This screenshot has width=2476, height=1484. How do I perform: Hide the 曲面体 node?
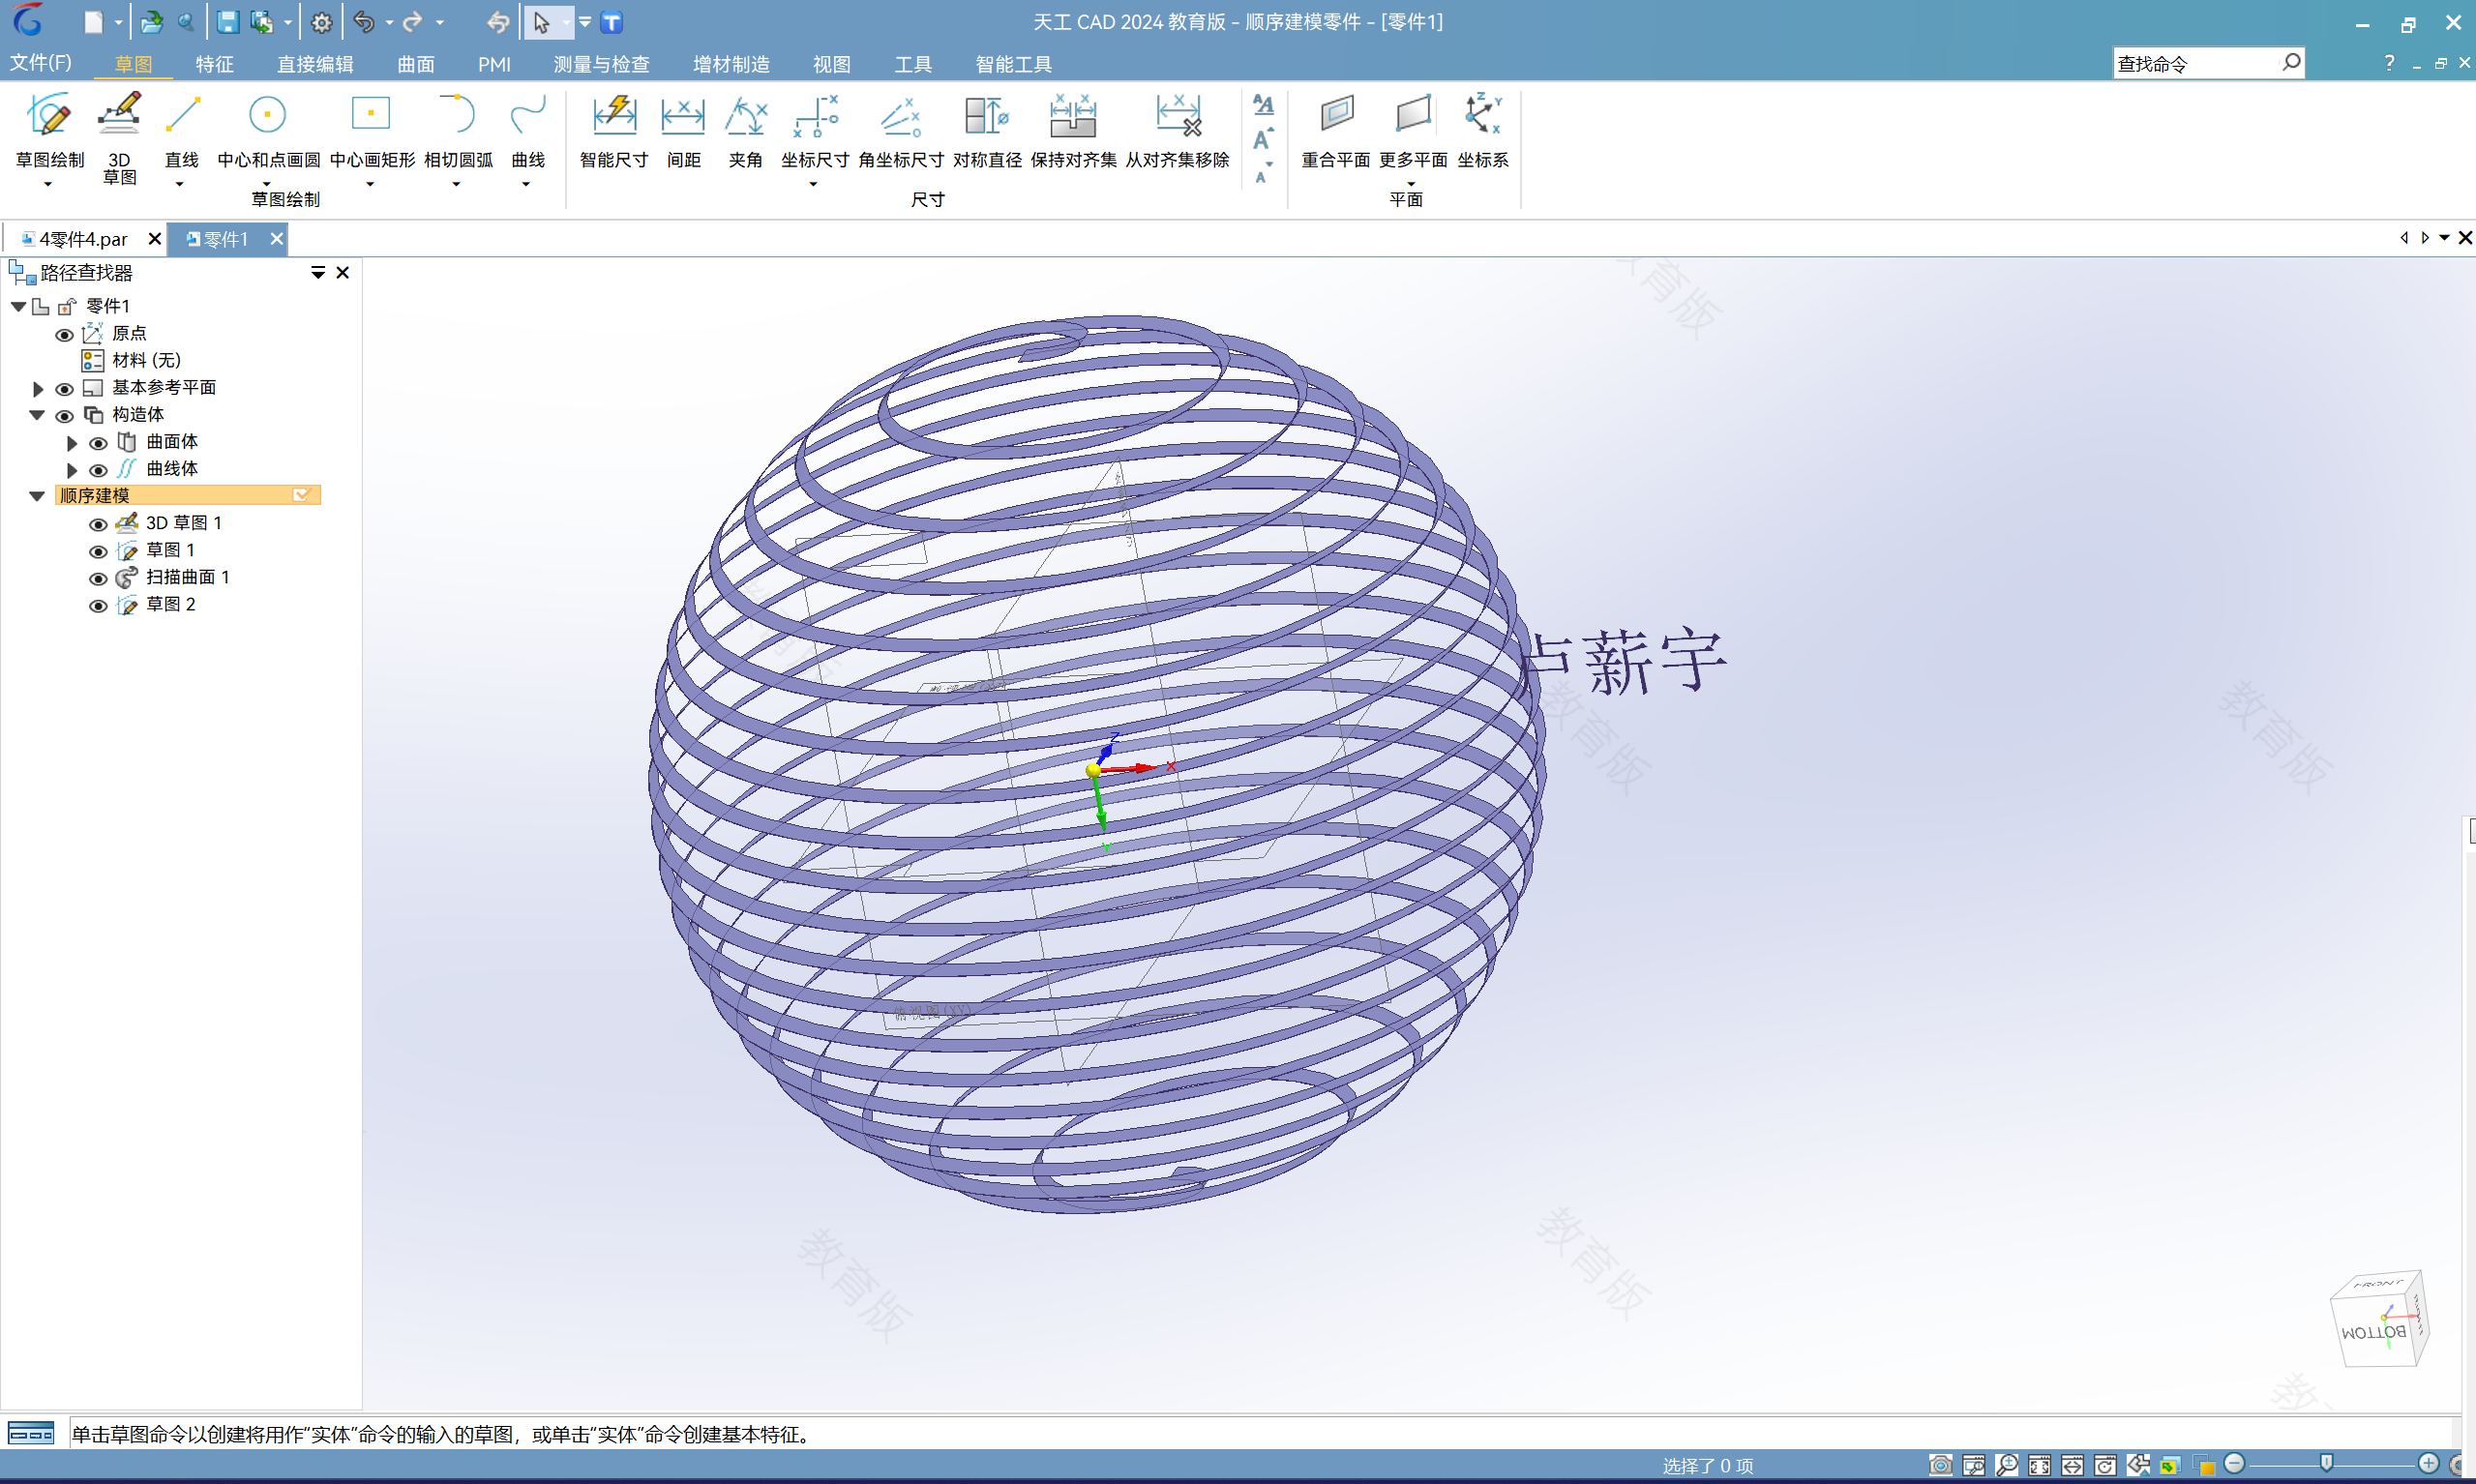pos(98,442)
